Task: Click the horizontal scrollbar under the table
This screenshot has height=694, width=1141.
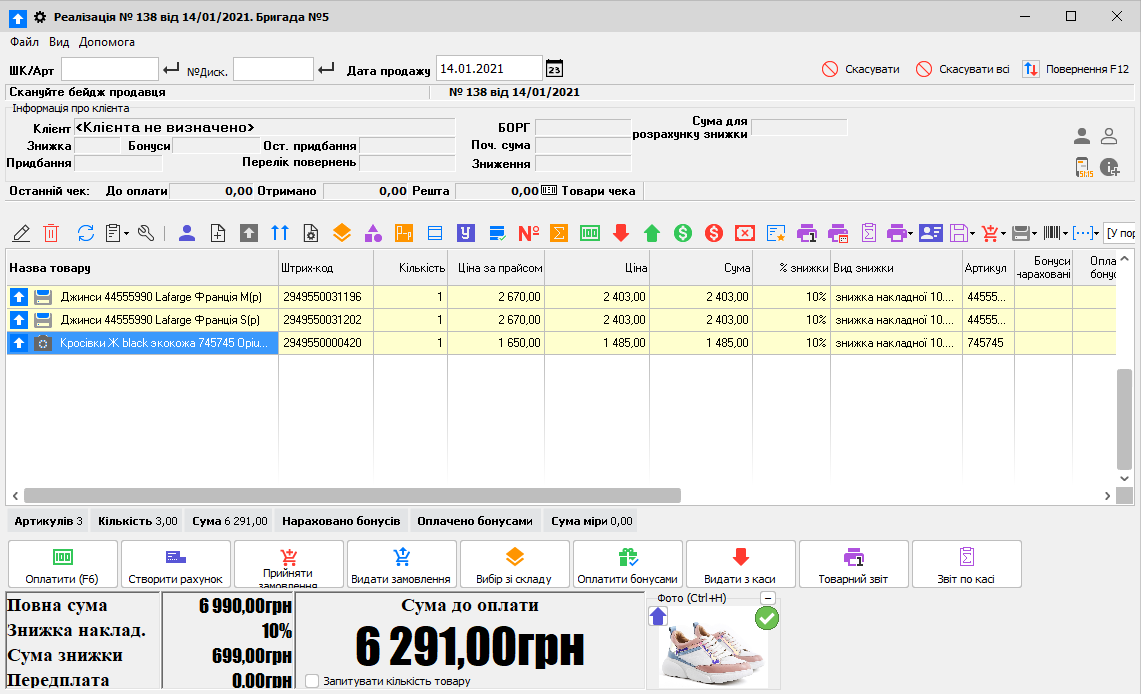Action: pos(352,495)
